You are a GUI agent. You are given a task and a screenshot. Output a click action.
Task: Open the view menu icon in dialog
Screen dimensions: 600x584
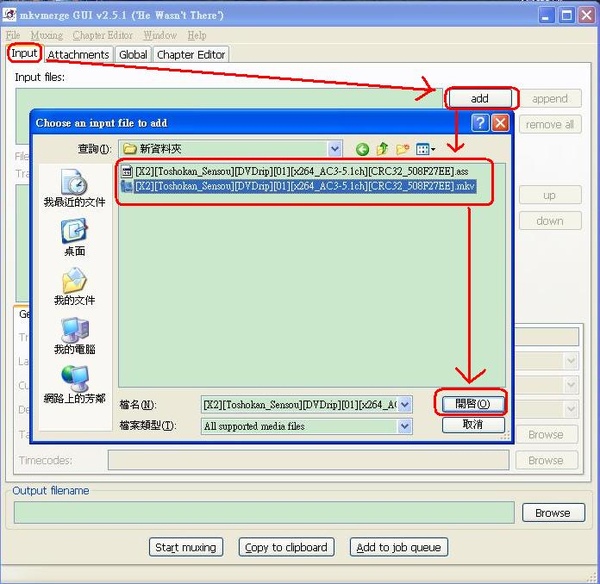click(x=426, y=149)
